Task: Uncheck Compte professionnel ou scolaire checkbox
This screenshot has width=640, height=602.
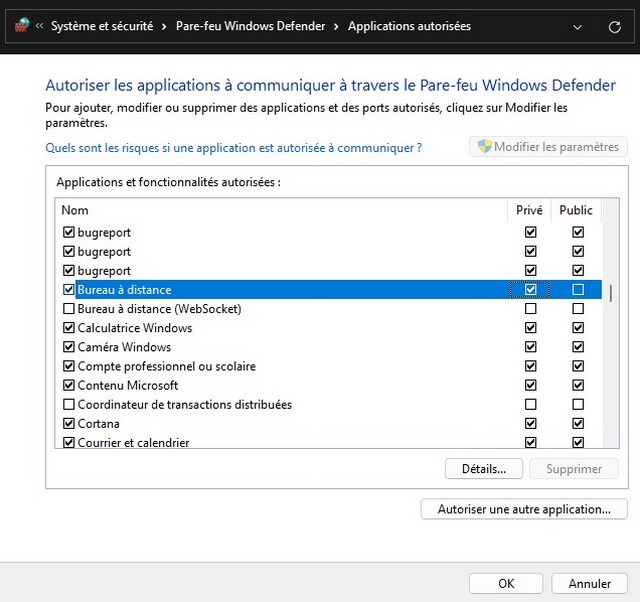Action: pos(69,366)
